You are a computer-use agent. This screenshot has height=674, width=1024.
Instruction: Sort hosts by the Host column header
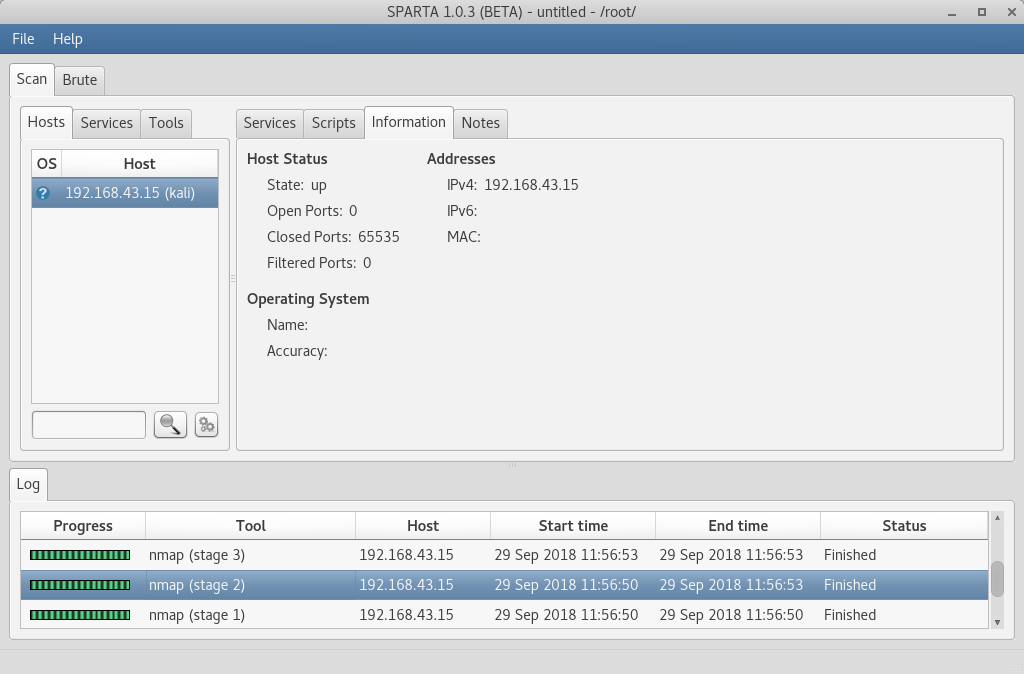(140, 163)
